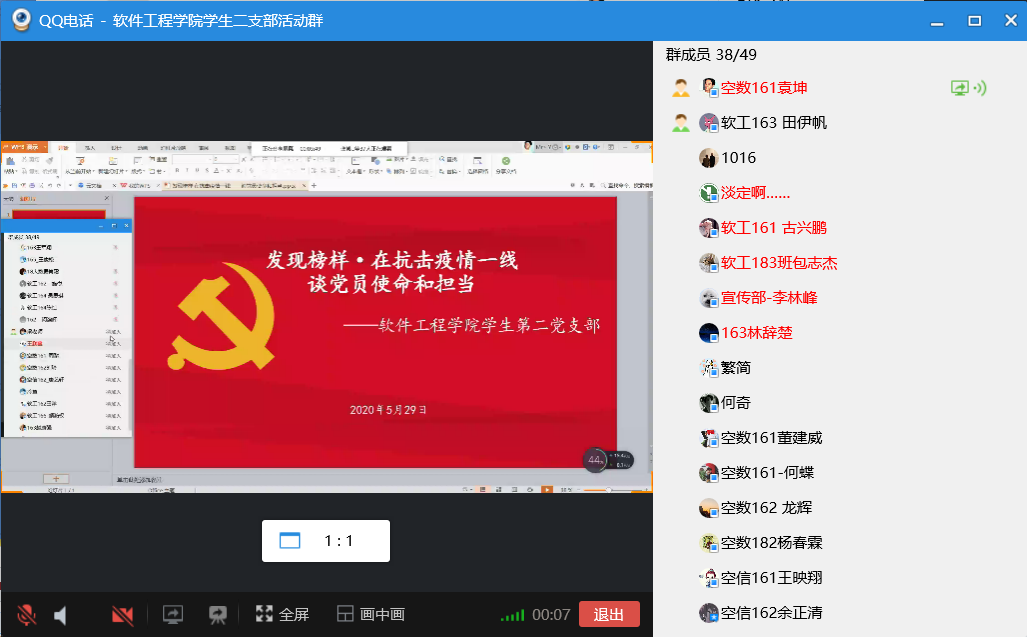Turn on the disabled camera
1027x637 pixels.
[x=122, y=614]
